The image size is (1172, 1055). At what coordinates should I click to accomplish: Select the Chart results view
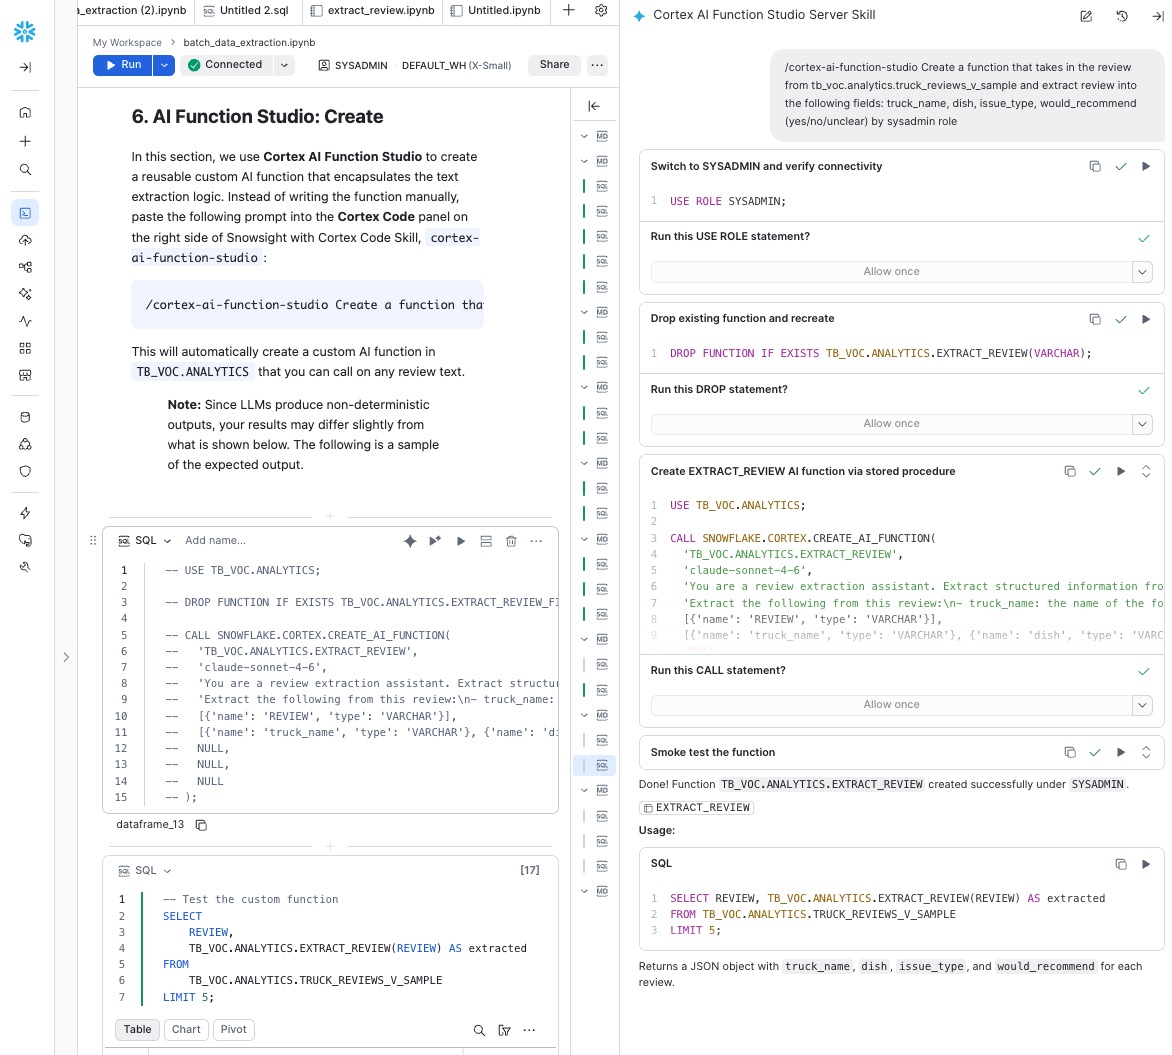(x=186, y=1030)
